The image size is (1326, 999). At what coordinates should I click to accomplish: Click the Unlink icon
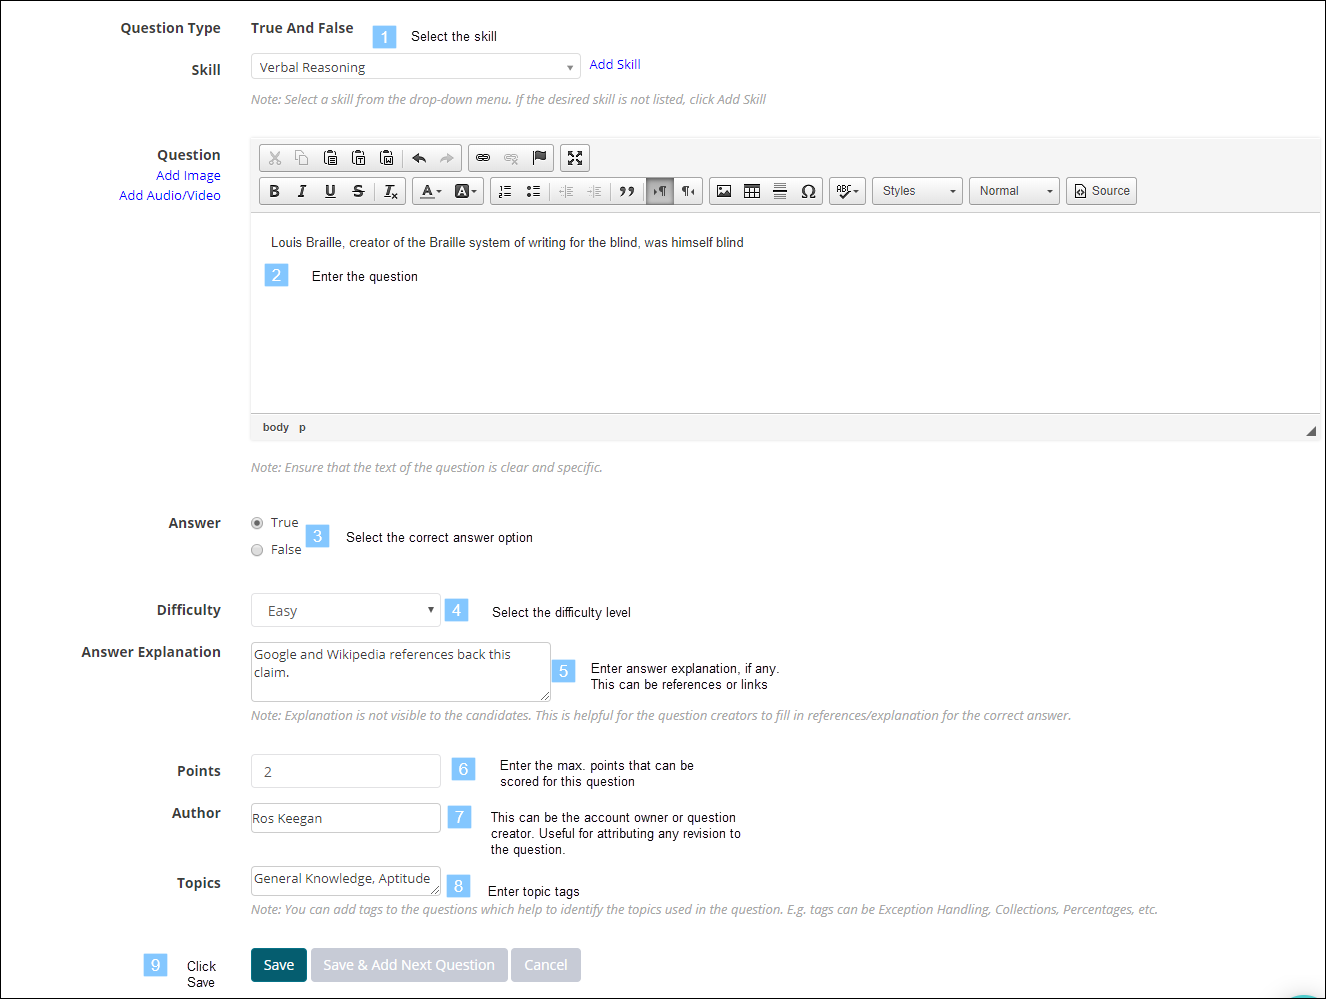pyautogui.click(x=511, y=158)
